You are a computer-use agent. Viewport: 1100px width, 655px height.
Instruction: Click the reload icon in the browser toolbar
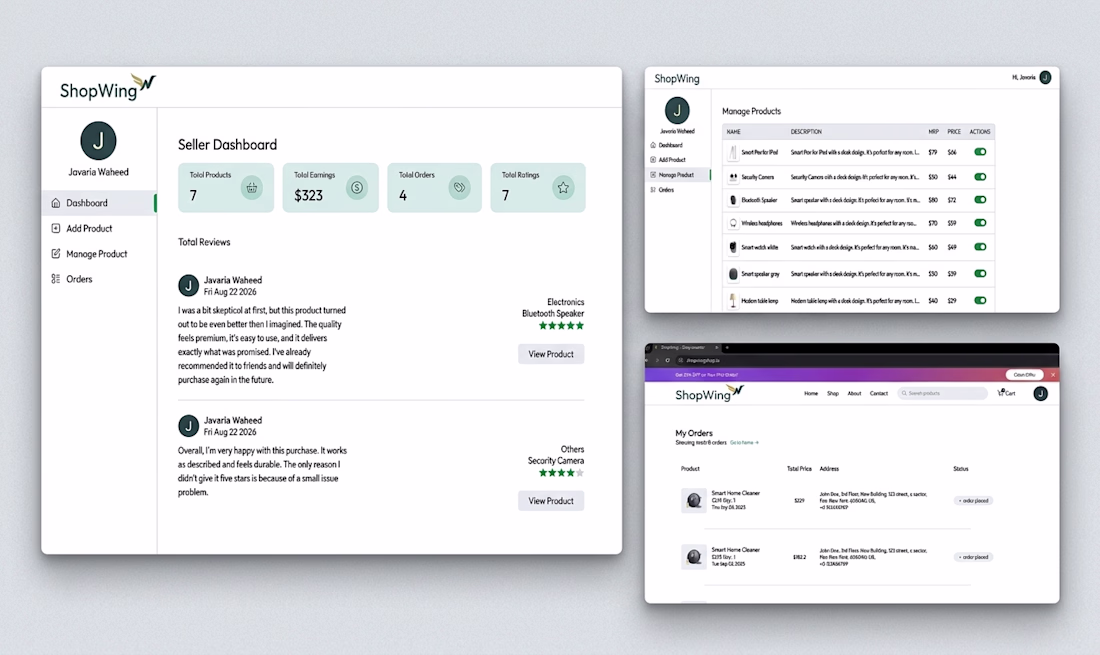point(668,360)
